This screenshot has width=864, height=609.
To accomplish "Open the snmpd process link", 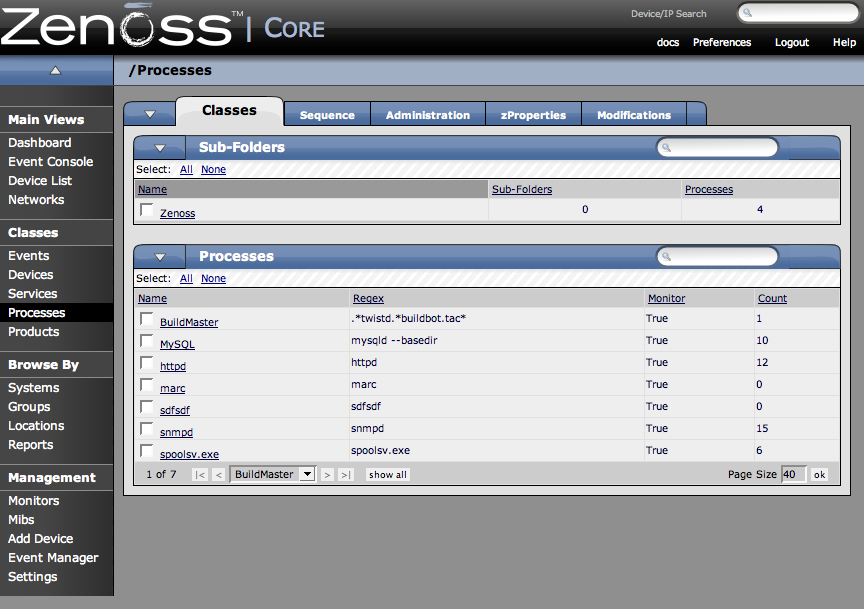I will (176, 433).
